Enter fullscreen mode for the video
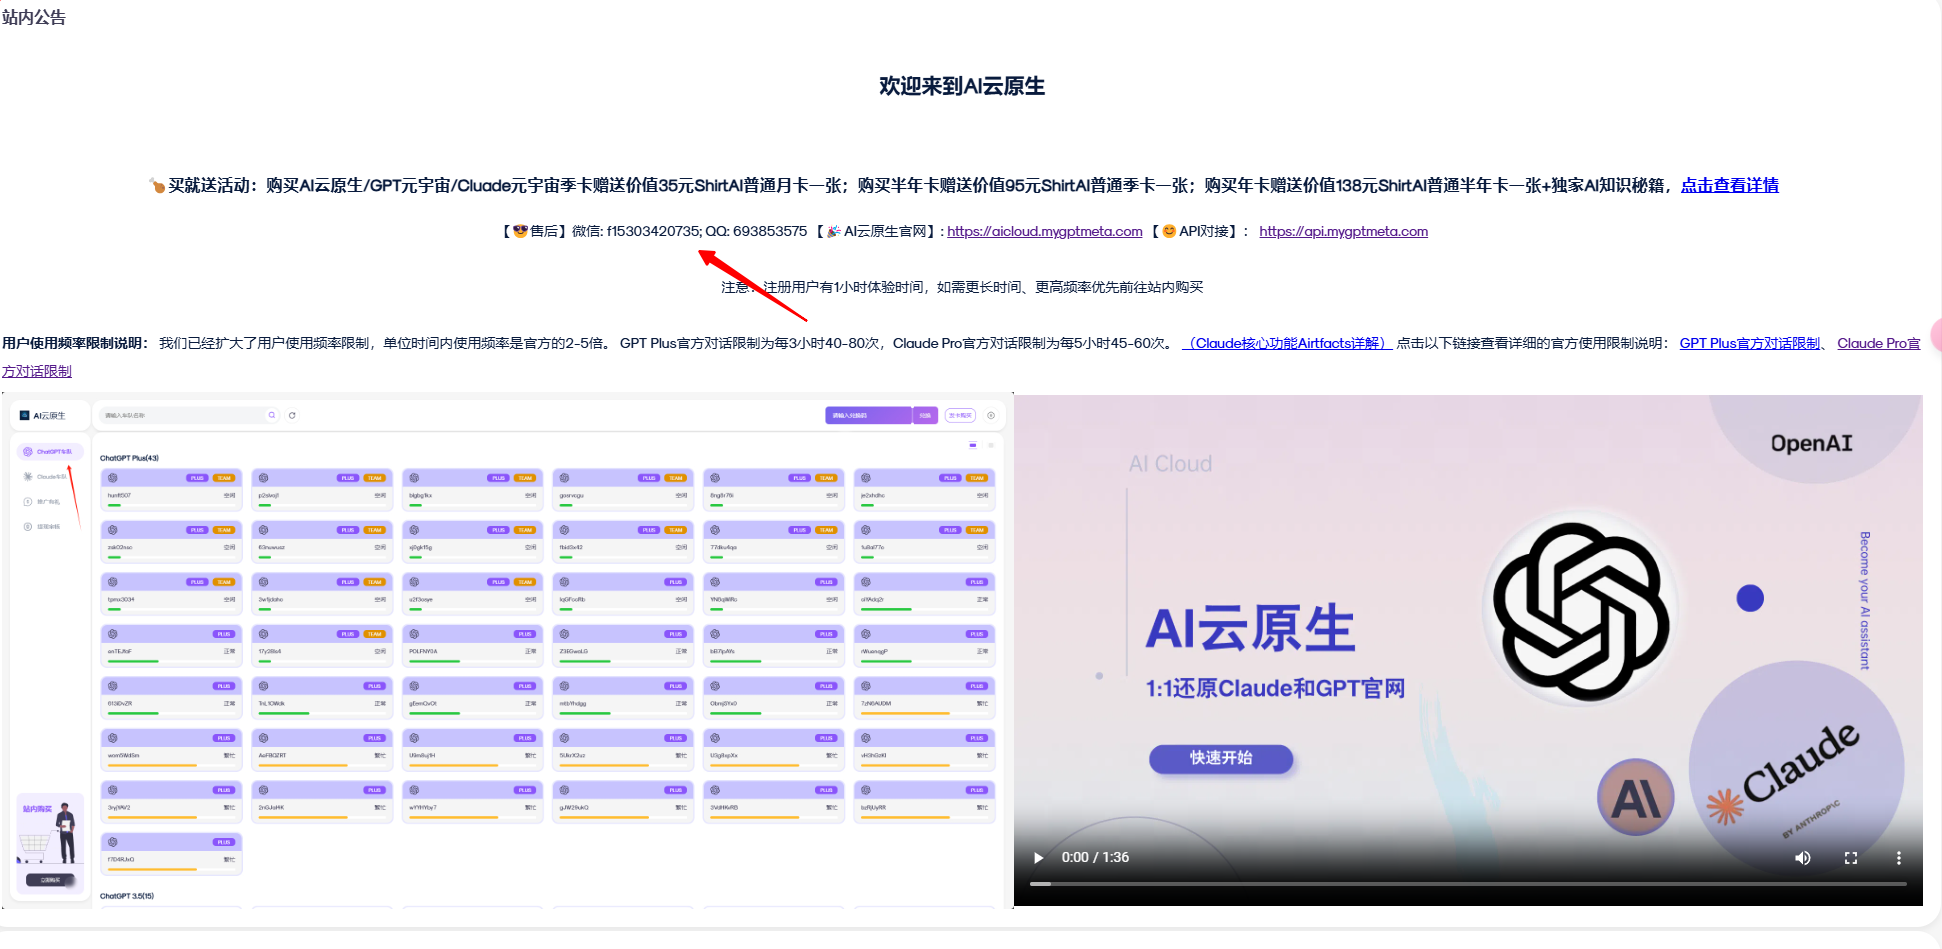This screenshot has width=1942, height=949. point(1850,858)
